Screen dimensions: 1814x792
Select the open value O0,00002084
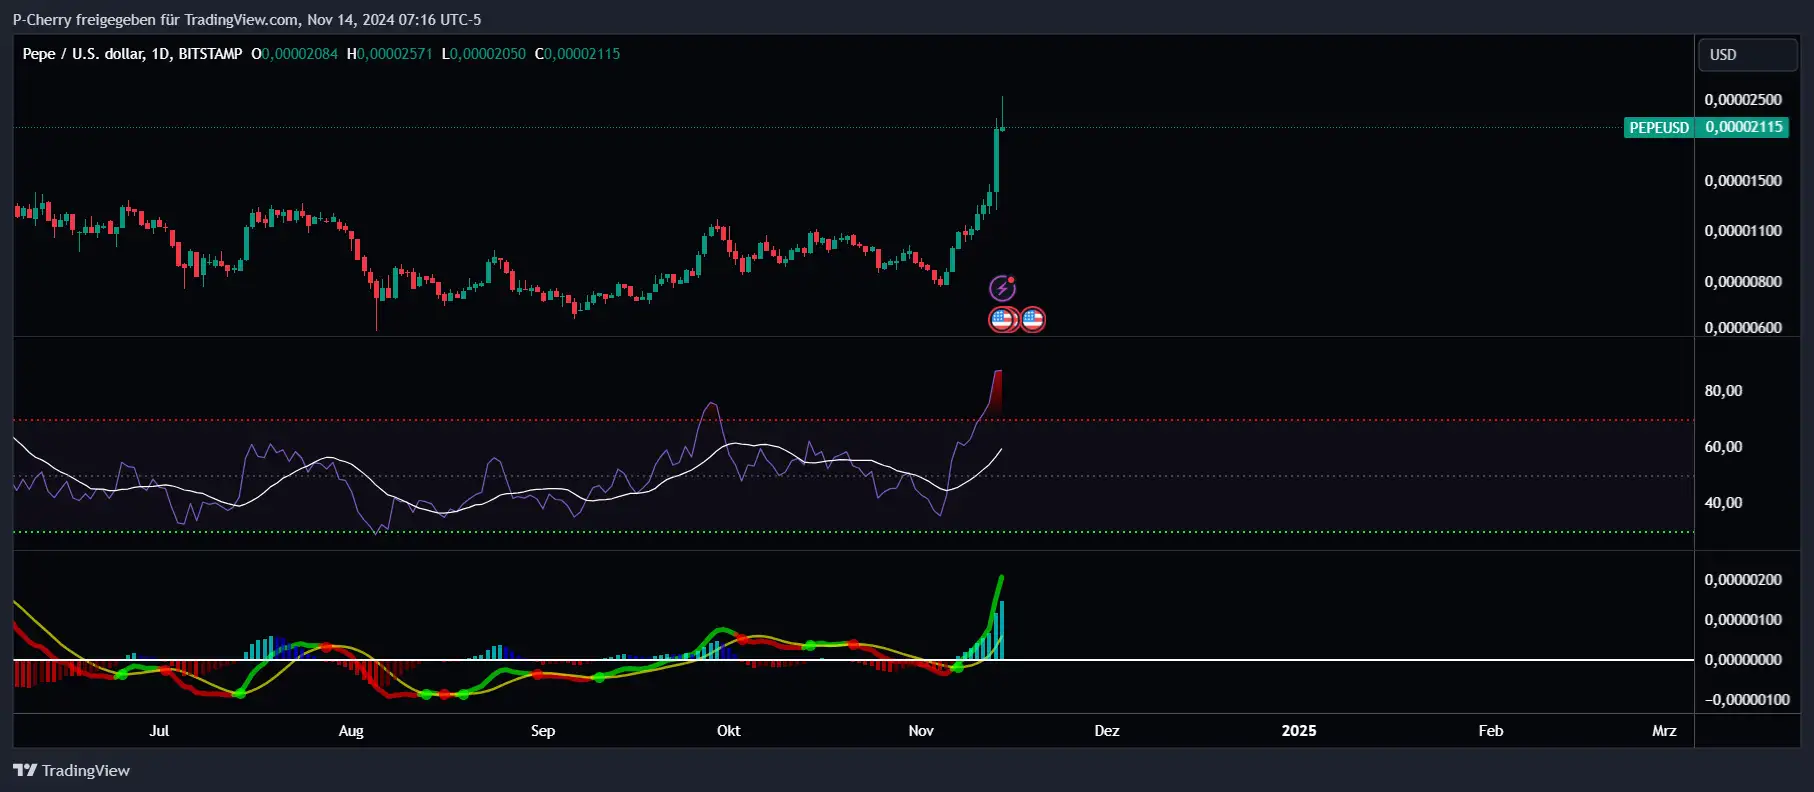tap(294, 54)
